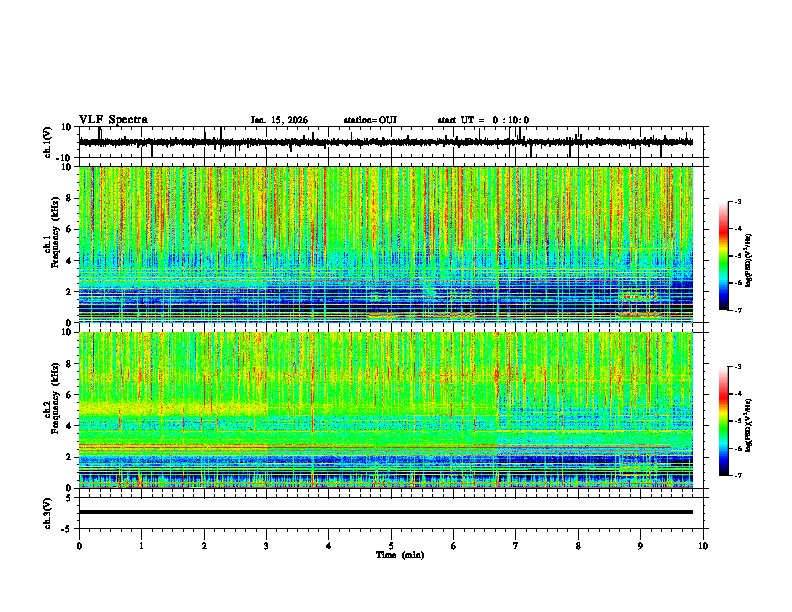792x612 pixels.
Task: Click the x-axis tick label "7"
Action: 516,546
